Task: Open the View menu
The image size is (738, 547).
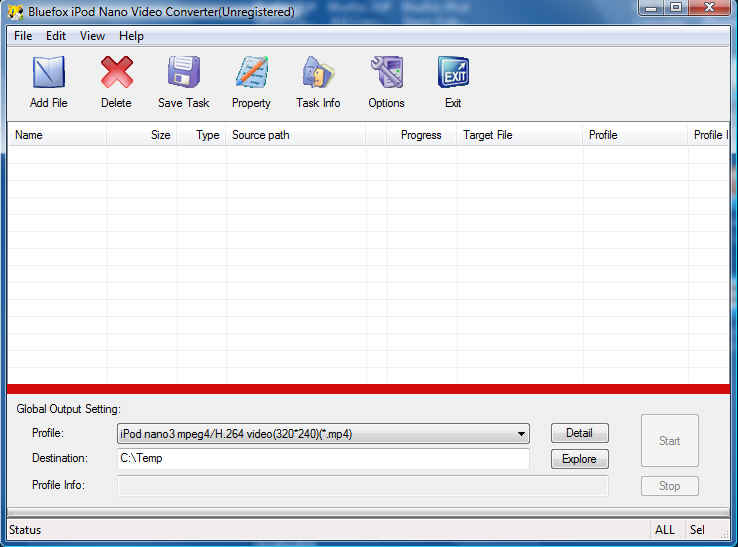Action: 92,36
